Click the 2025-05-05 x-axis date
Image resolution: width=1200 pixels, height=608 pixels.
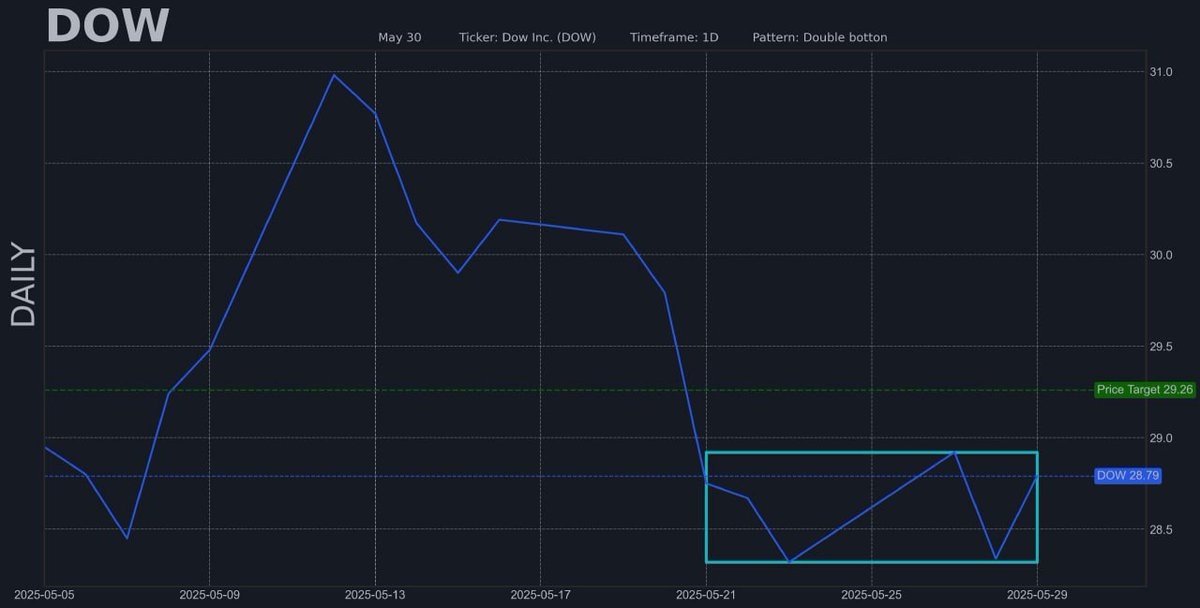click(44, 594)
